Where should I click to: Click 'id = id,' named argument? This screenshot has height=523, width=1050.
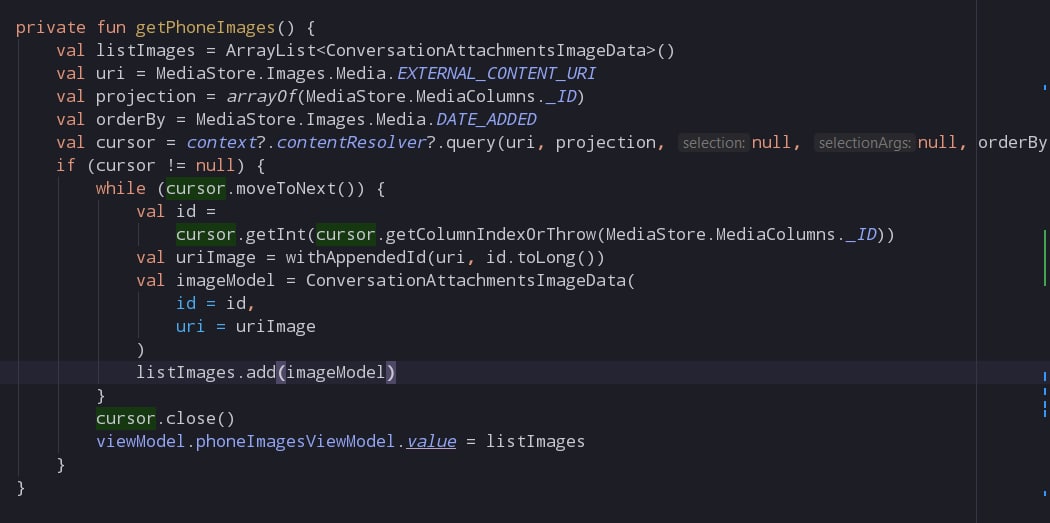click(x=216, y=303)
